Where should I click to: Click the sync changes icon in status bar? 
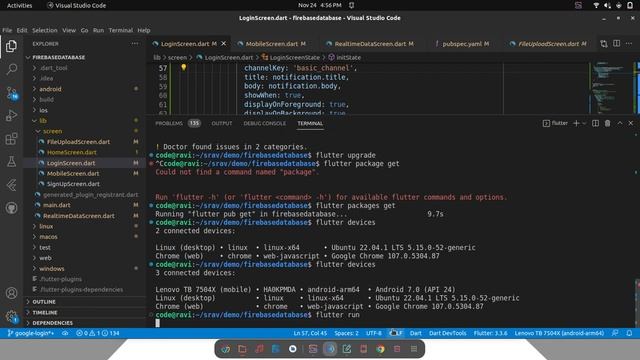(65, 333)
